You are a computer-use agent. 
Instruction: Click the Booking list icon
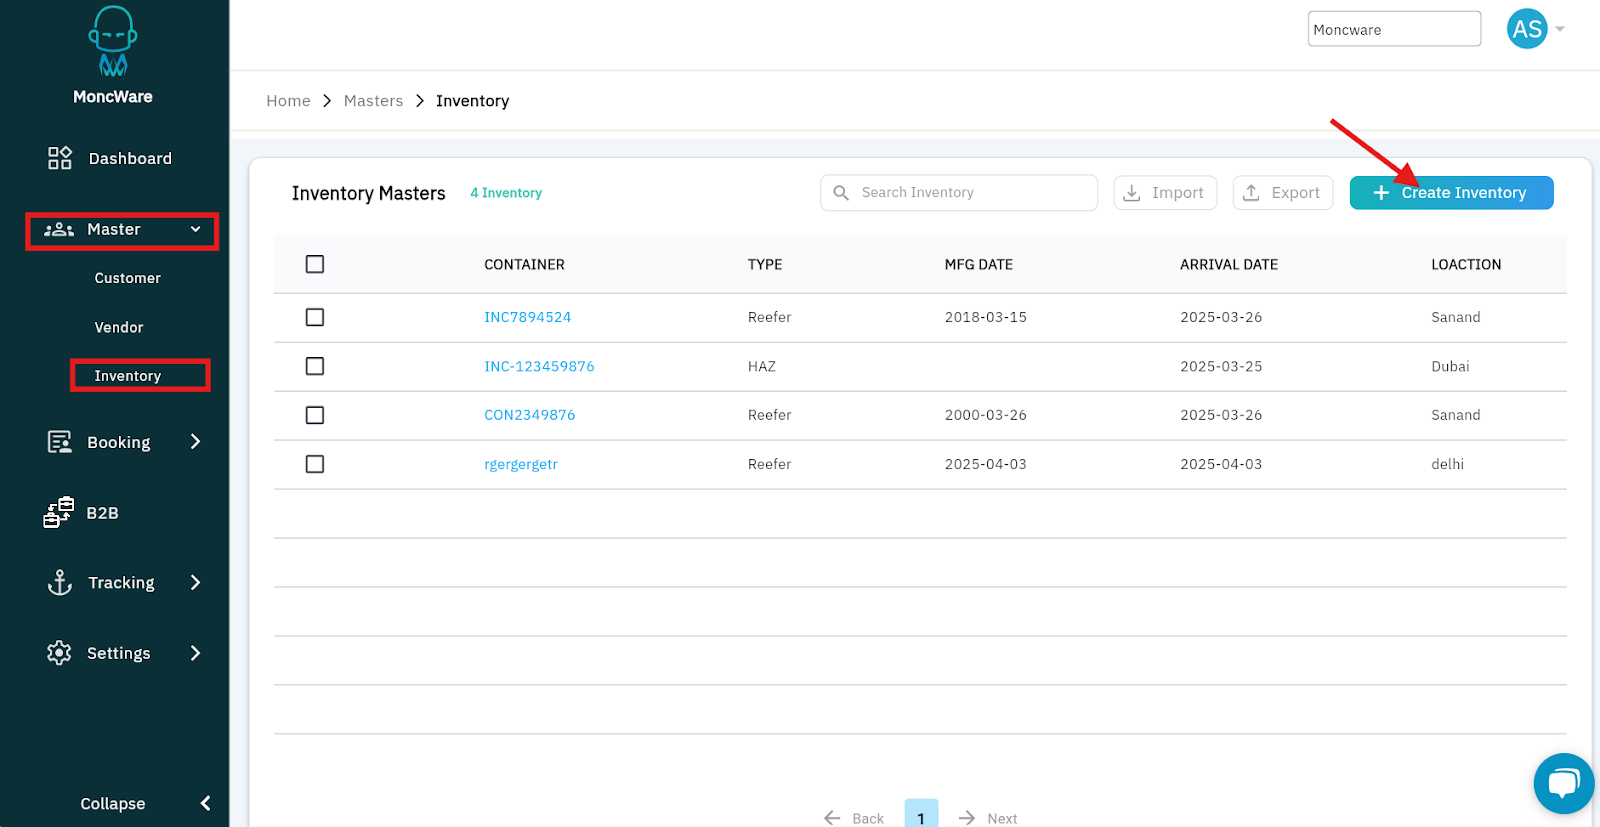point(60,442)
